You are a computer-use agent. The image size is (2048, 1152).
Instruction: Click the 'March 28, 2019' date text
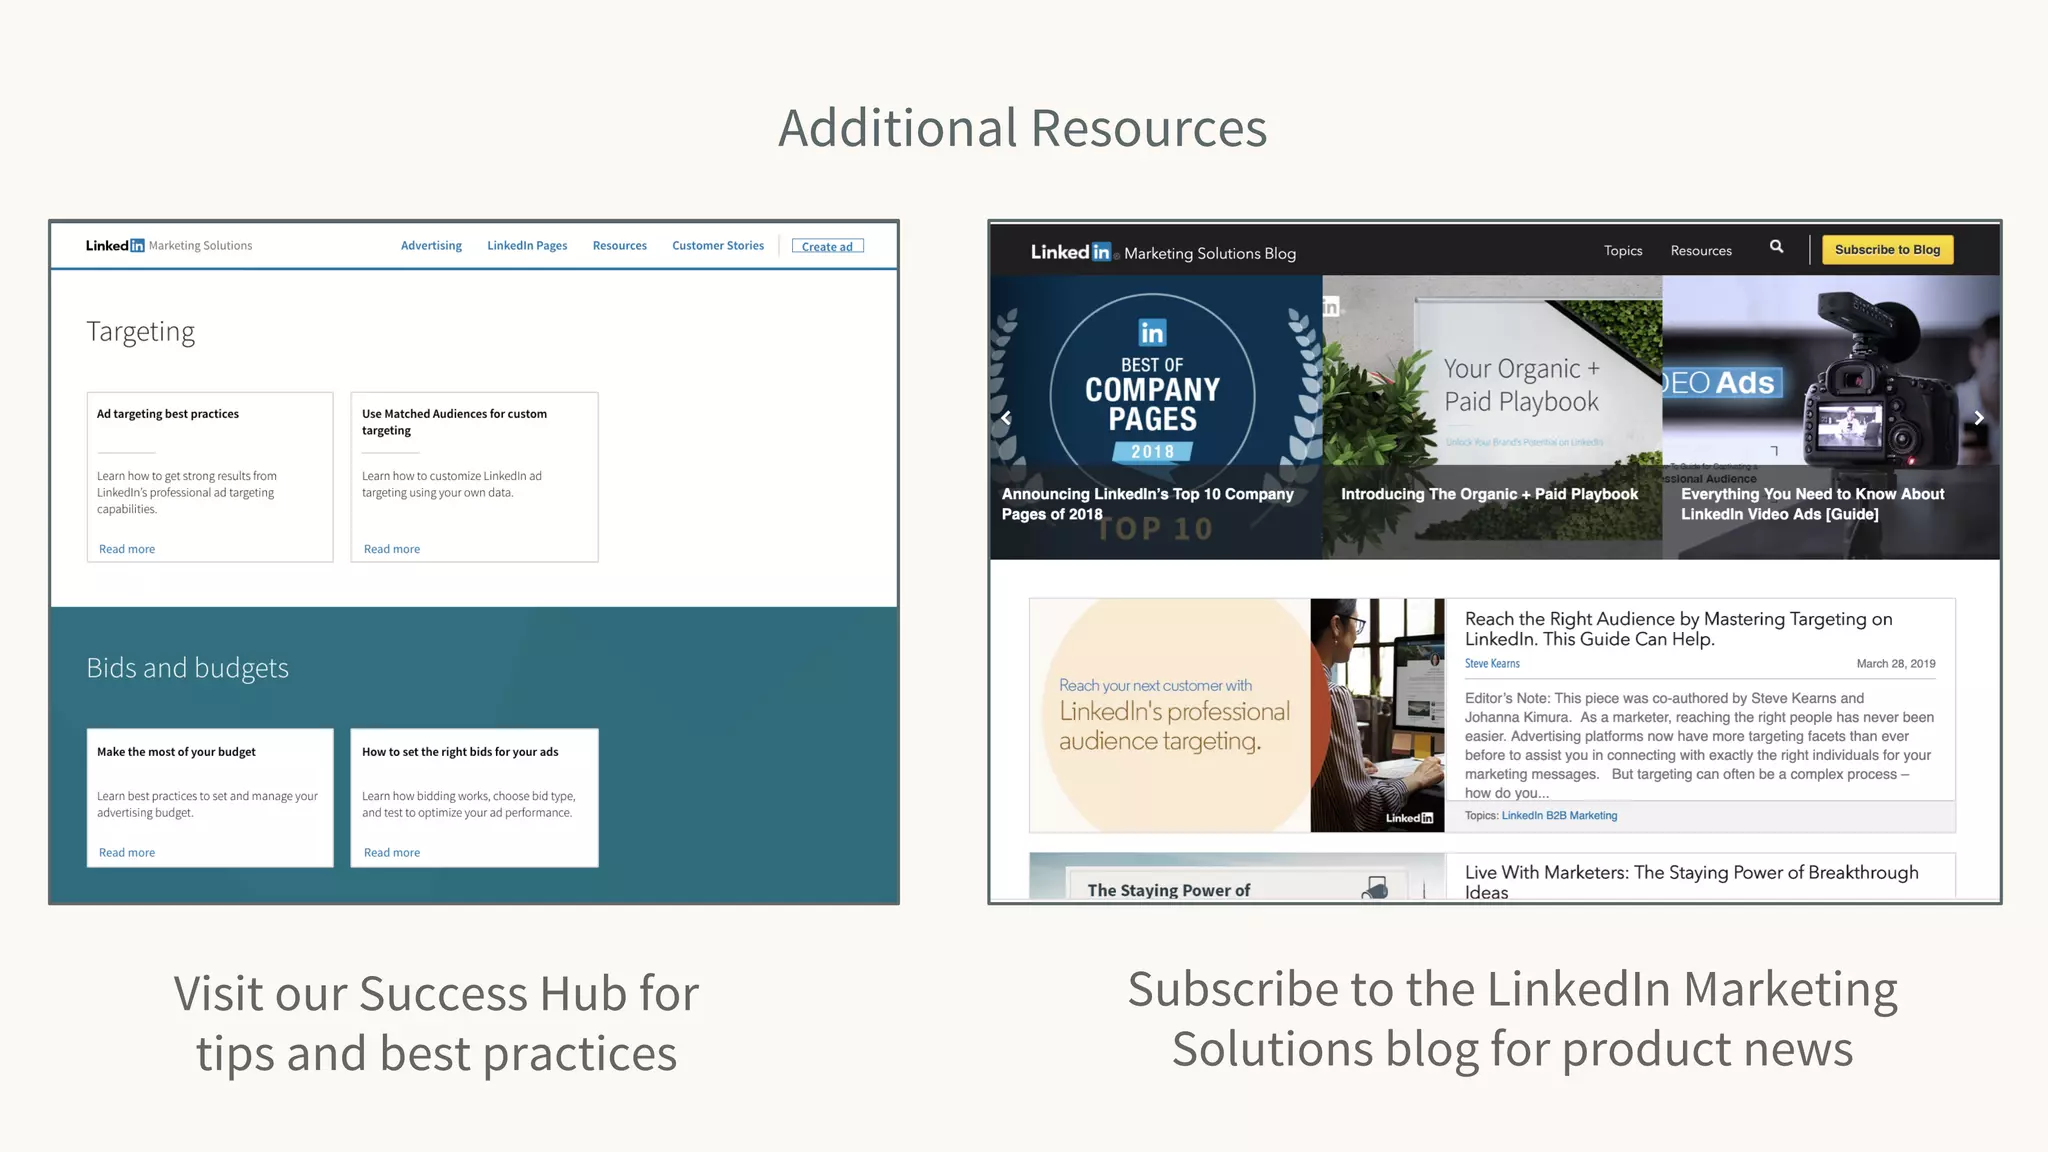tap(1896, 664)
